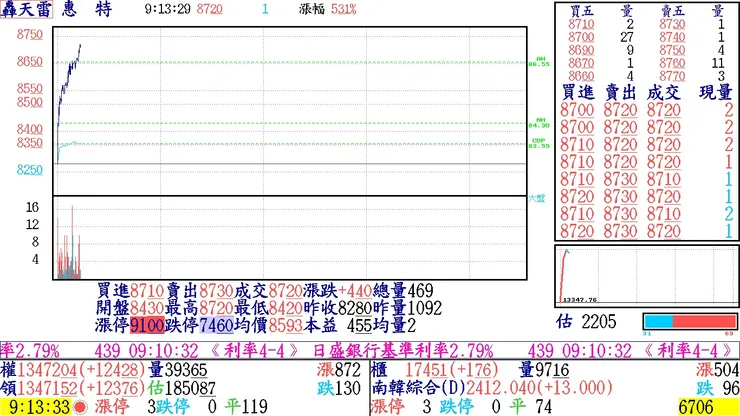Image resolution: width=740 pixels, height=416 pixels.
Task: Click the 最低 8420 low price
Action: pos(268,308)
